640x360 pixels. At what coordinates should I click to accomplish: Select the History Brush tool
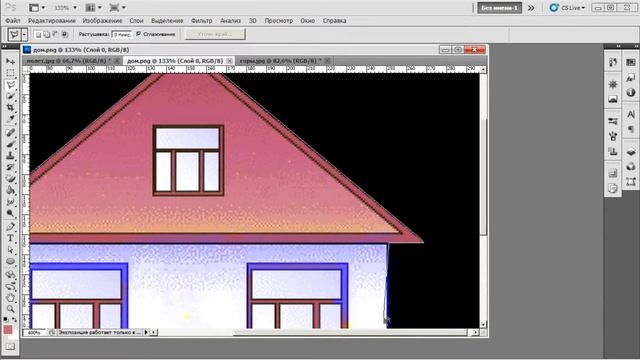(11, 167)
